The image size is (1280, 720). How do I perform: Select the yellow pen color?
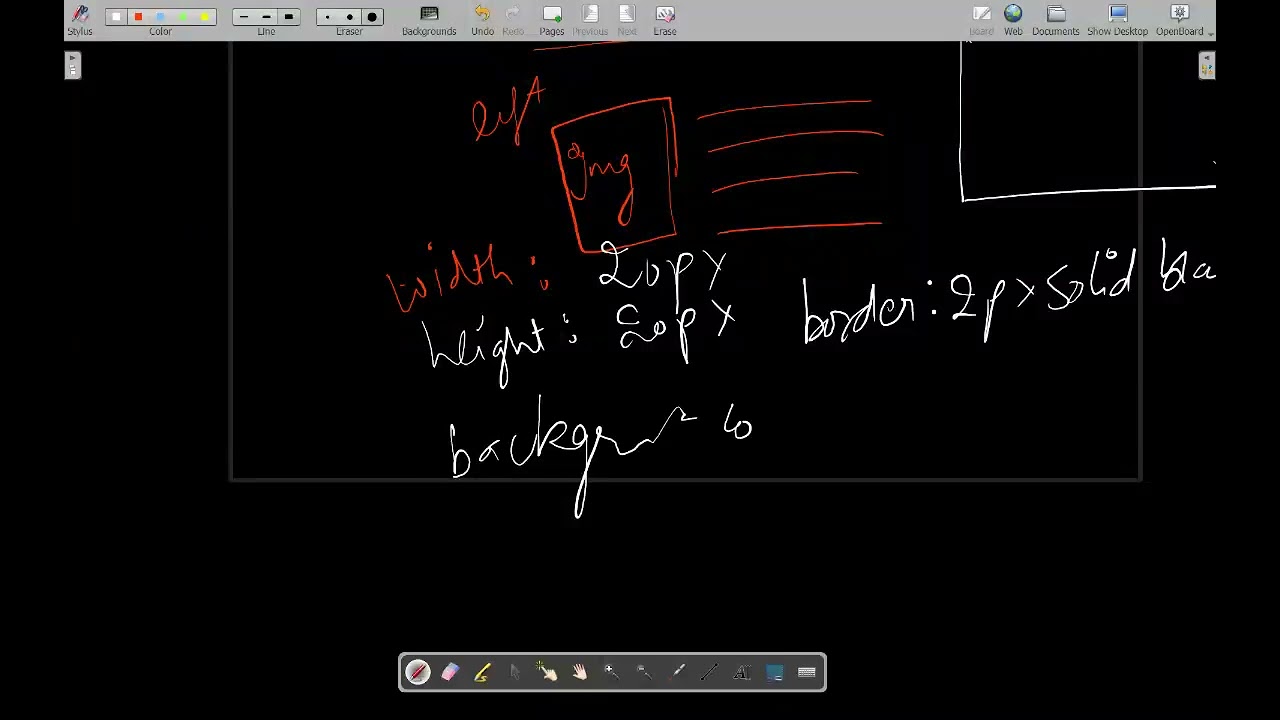[x=204, y=17]
